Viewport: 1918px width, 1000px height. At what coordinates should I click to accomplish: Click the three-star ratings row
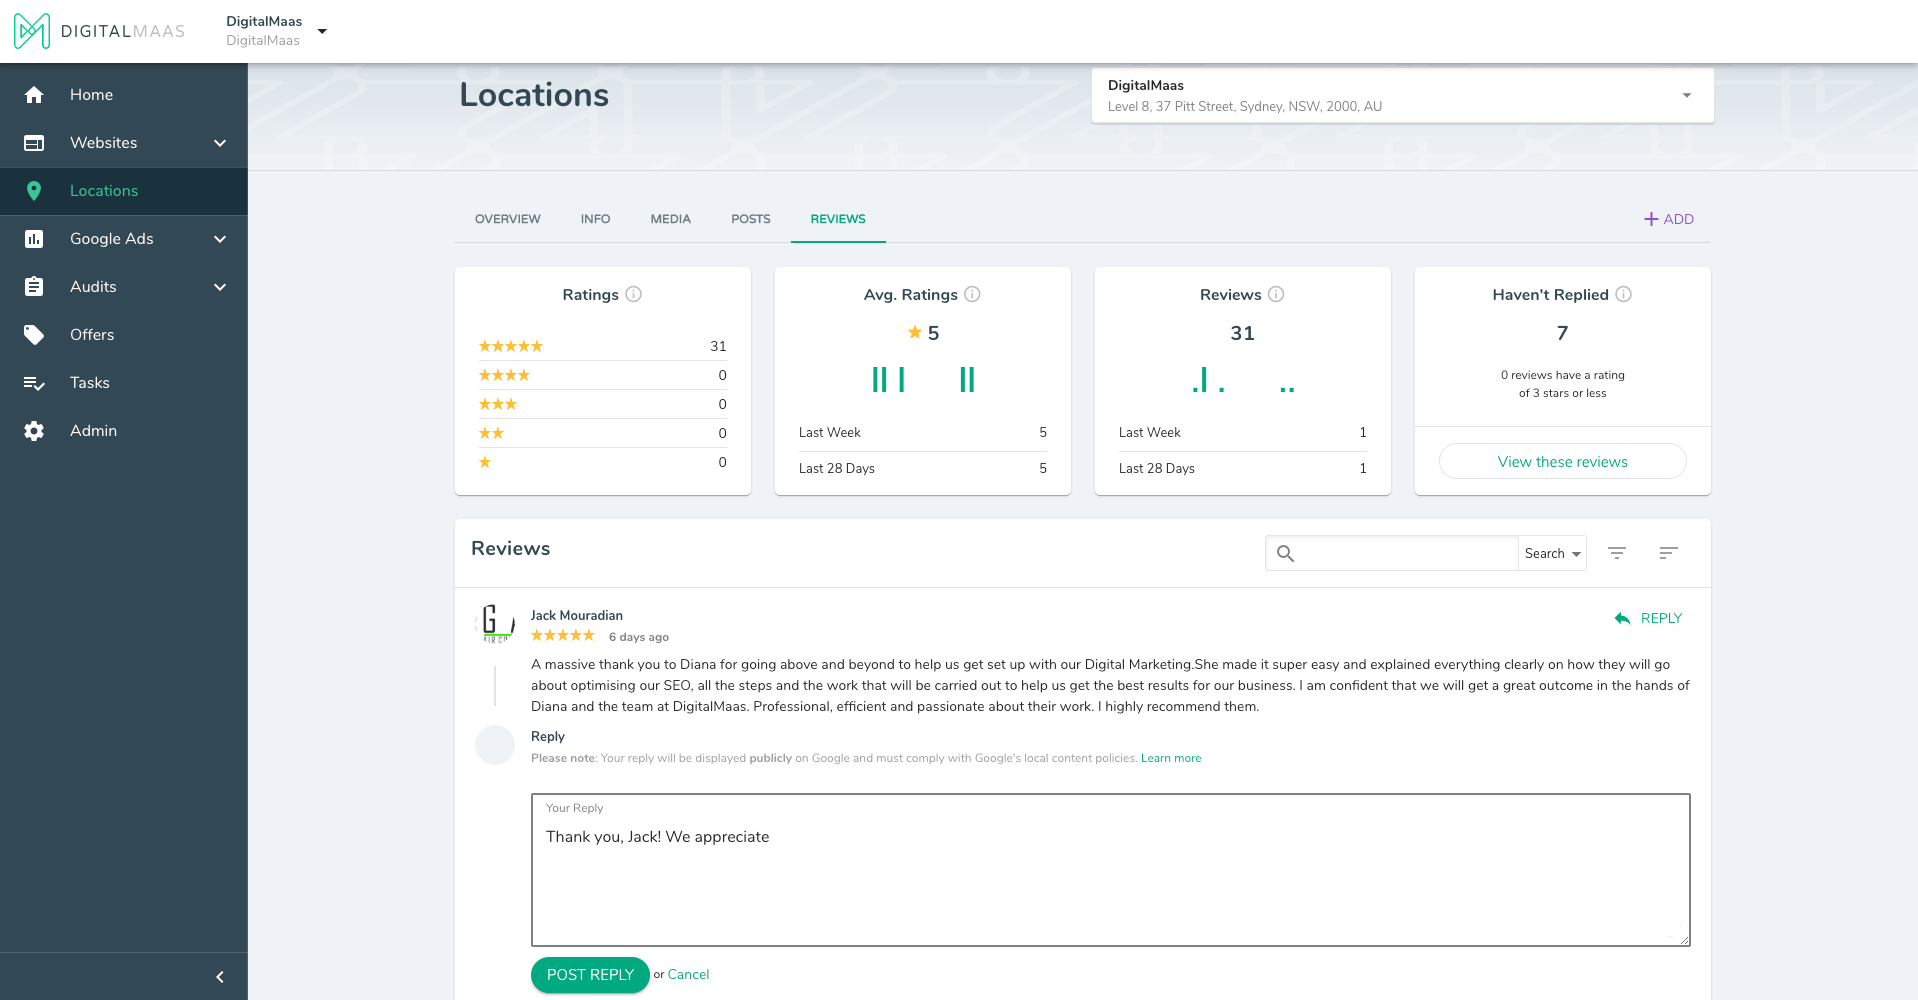(x=603, y=404)
